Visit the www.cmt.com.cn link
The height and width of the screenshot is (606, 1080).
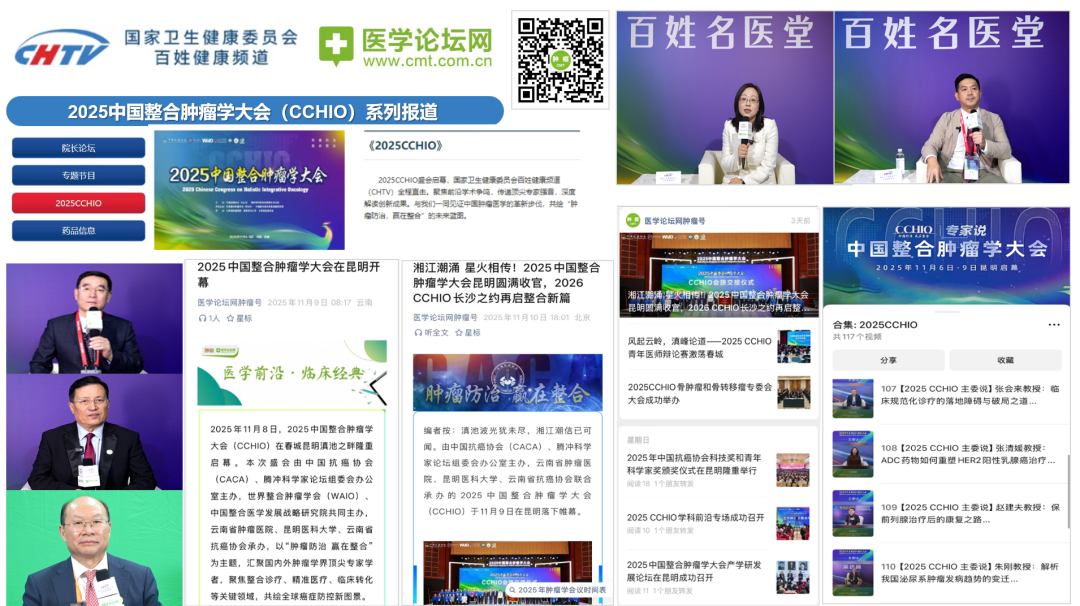pyautogui.click(x=427, y=61)
